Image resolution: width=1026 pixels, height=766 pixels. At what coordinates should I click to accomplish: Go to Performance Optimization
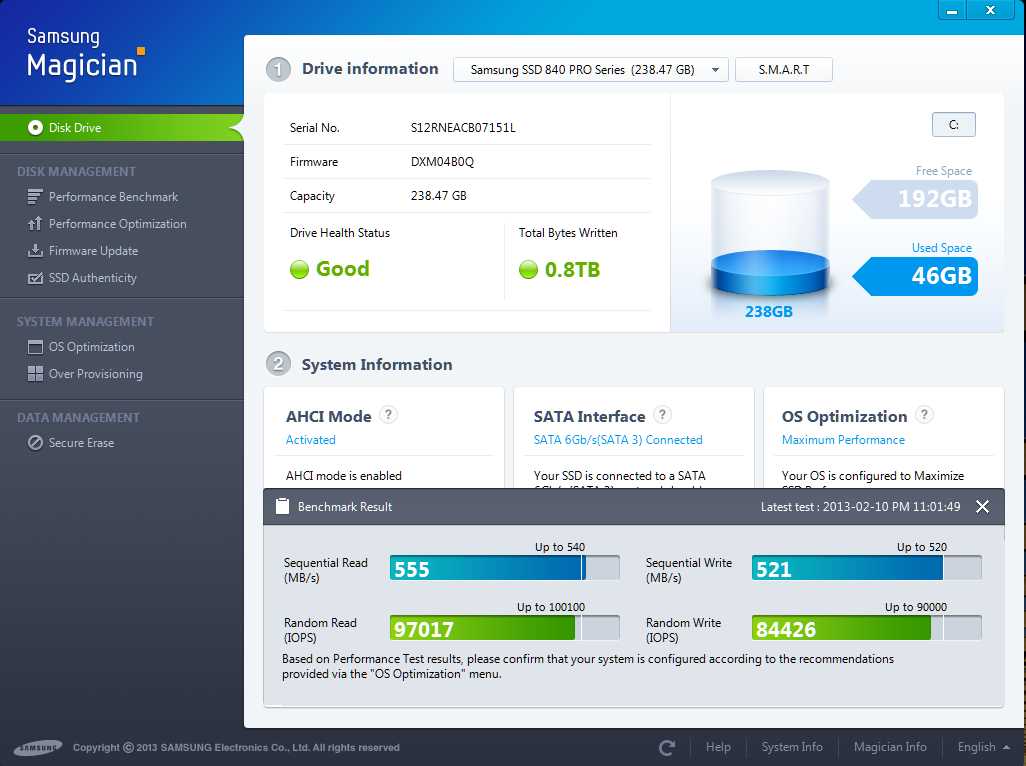point(118,224)
